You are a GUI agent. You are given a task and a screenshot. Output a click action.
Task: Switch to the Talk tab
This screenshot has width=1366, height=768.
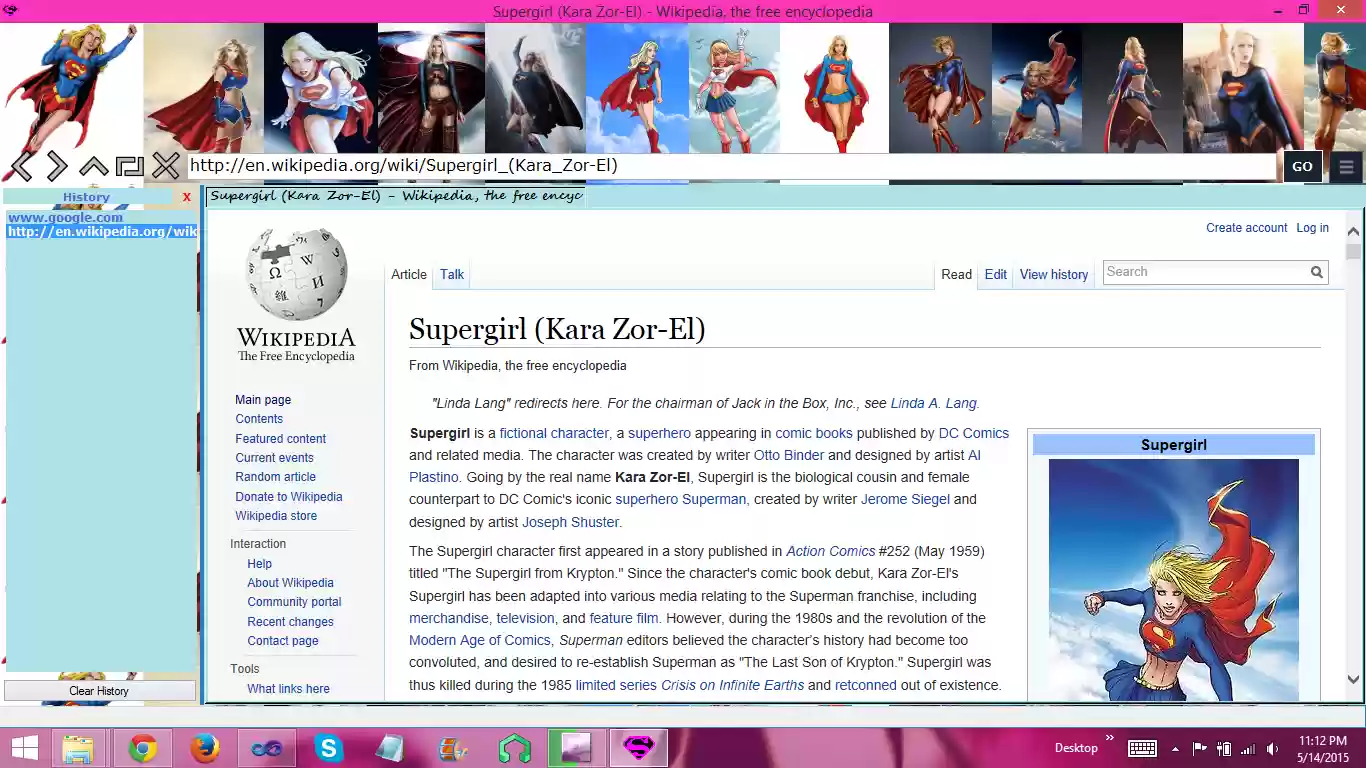tap(451, 274)
